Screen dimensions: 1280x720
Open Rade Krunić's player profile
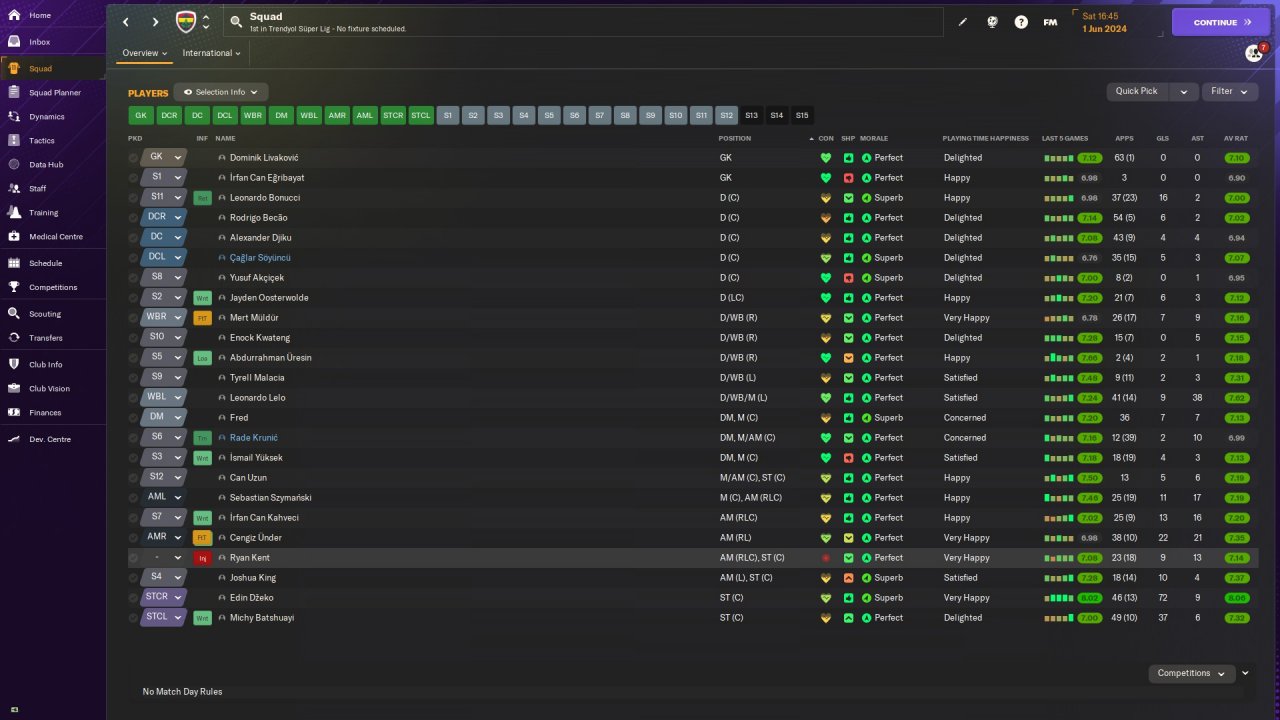[x=254, y=438]
